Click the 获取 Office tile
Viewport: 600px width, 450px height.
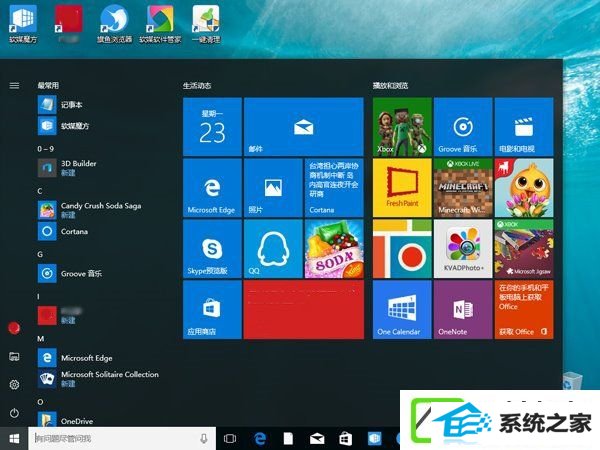click(x=524, y=310)
